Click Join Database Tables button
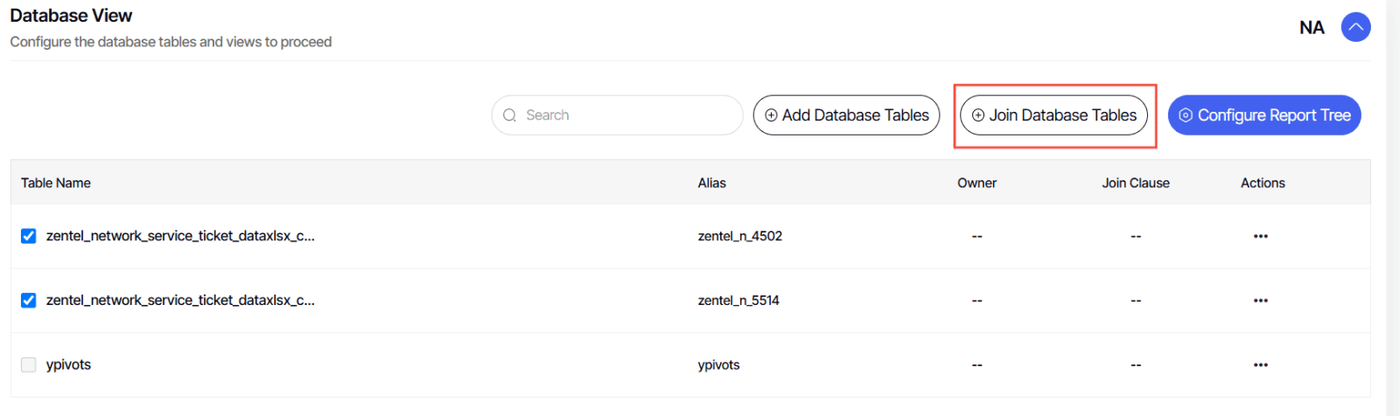Viewport: 1400px width, 416px height. (1054, 115)
